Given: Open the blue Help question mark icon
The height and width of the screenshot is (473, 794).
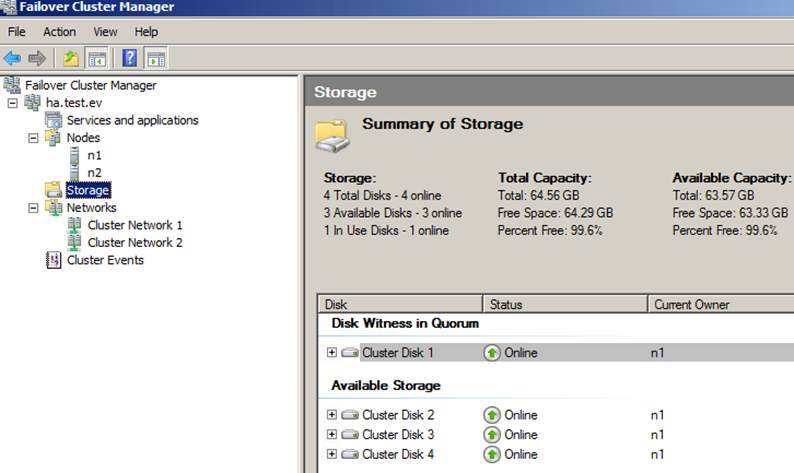Looking at the screenshot, I should [x=130, y=58].
